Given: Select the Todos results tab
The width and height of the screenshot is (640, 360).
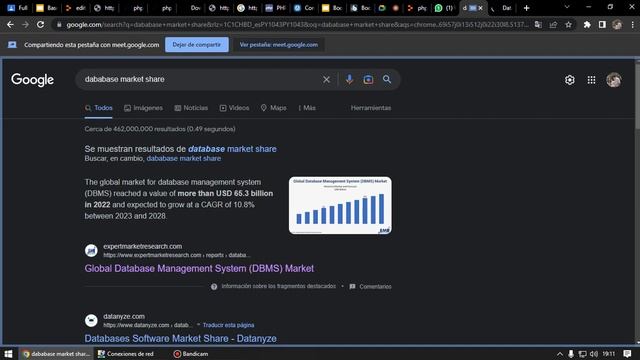Looking at the screenshot, I should [x=99, y=108].
